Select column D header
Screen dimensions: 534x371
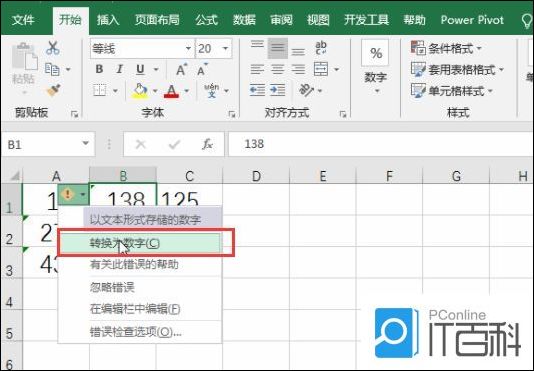pos(256,176)
